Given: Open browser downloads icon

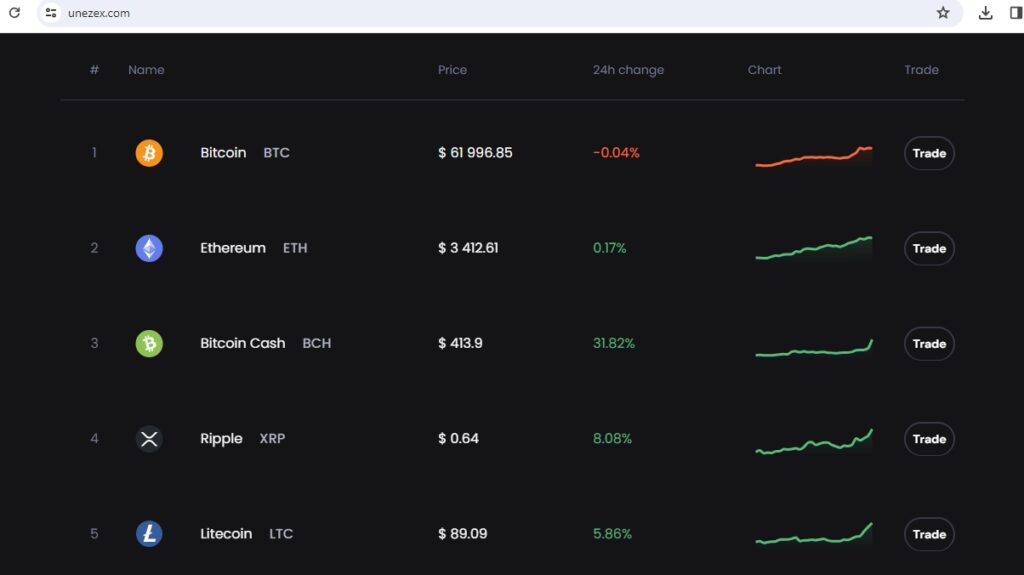Looking at the screenshot, I should tap(985, 12).
